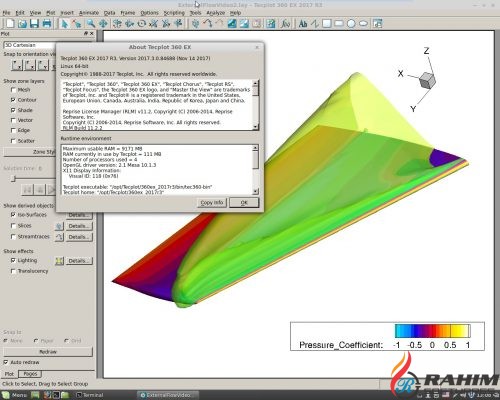This screenshot has width=500, height=400.
Task: Click the trademark text scrollbar down arrow
Action: [255, 127]
